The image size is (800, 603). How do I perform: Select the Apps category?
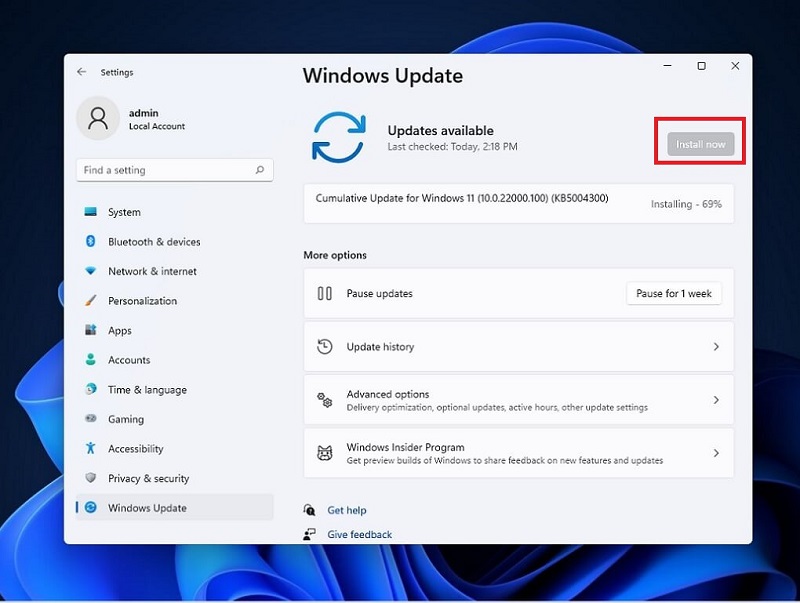174,330
